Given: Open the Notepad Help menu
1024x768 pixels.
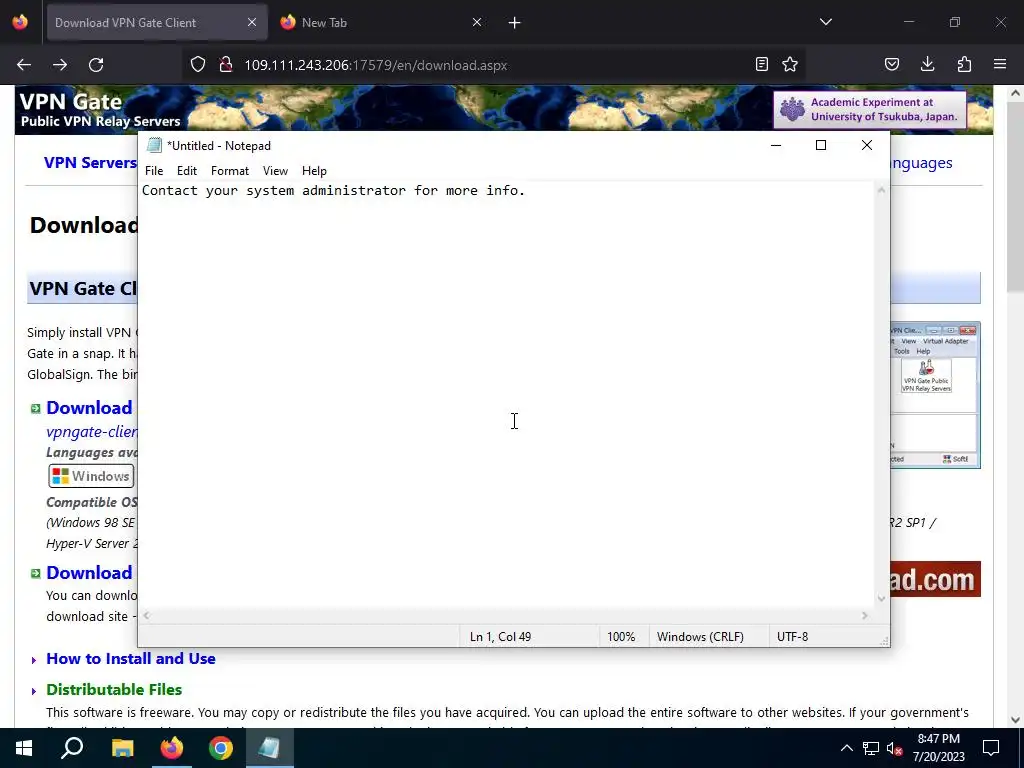Looking at the screenshot, I should point(314,170).
